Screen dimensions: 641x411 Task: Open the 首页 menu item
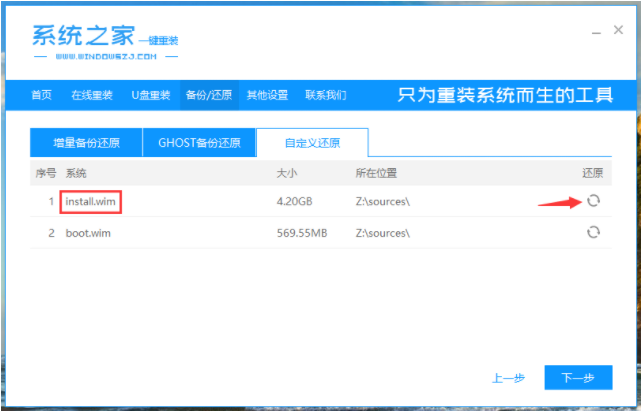click(x=41, y=95)
